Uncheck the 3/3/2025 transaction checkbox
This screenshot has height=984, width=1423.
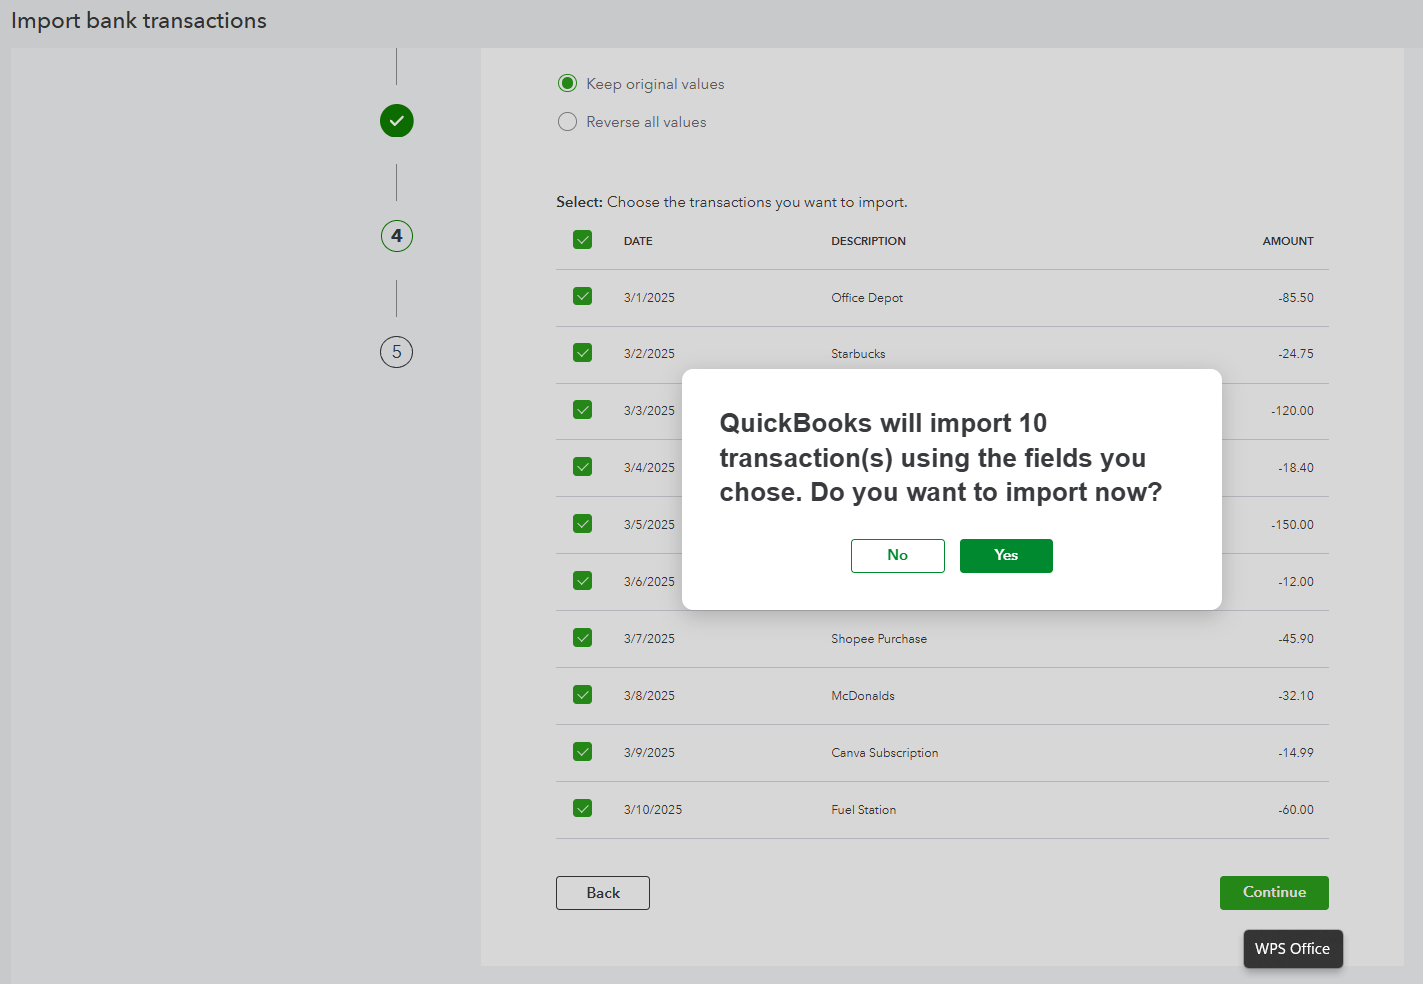(x=583, y=410)
